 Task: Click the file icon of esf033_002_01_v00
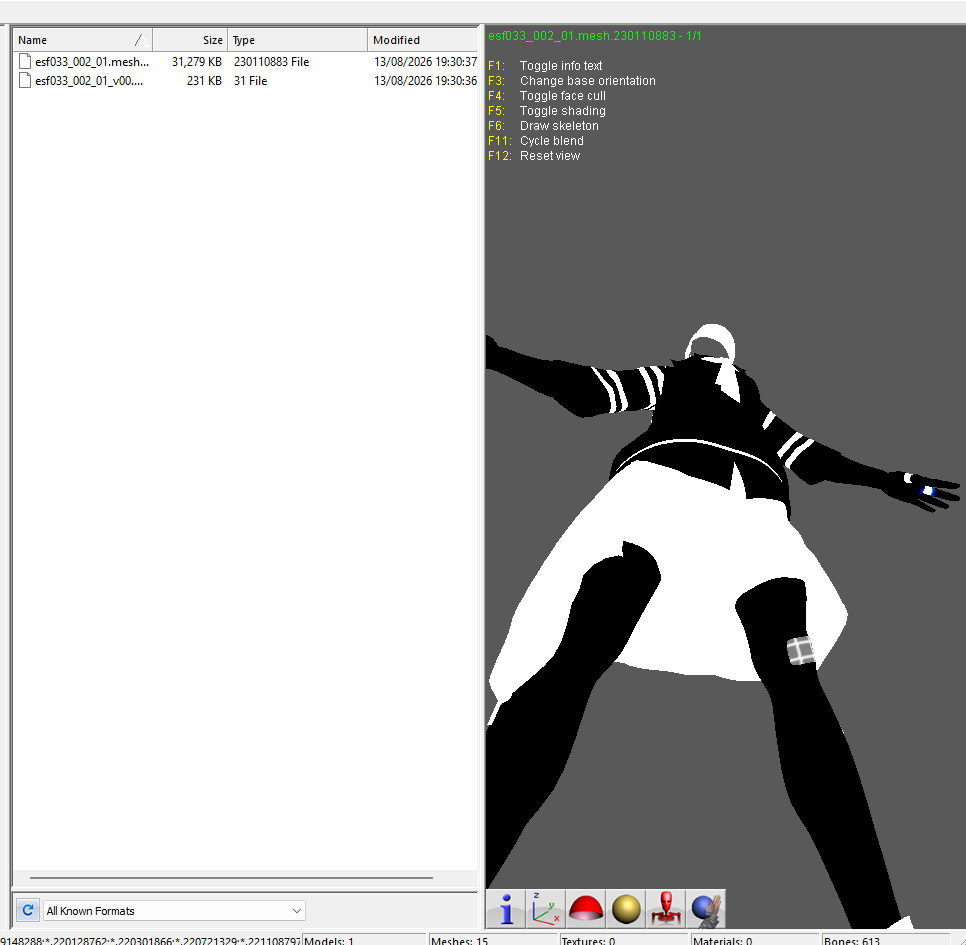coord(25,81)
